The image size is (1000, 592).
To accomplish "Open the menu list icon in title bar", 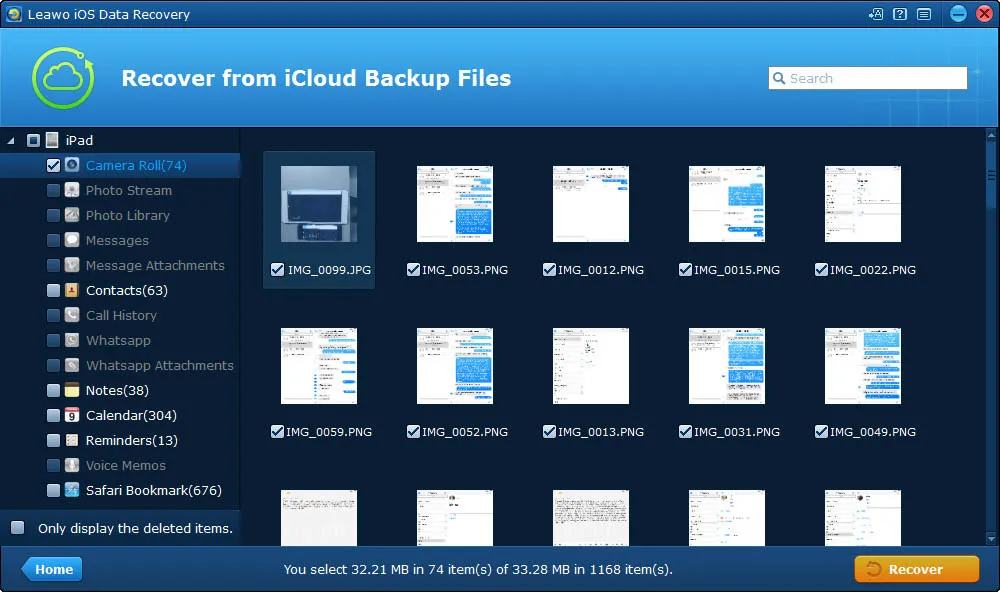I will [x=924, y=14].
